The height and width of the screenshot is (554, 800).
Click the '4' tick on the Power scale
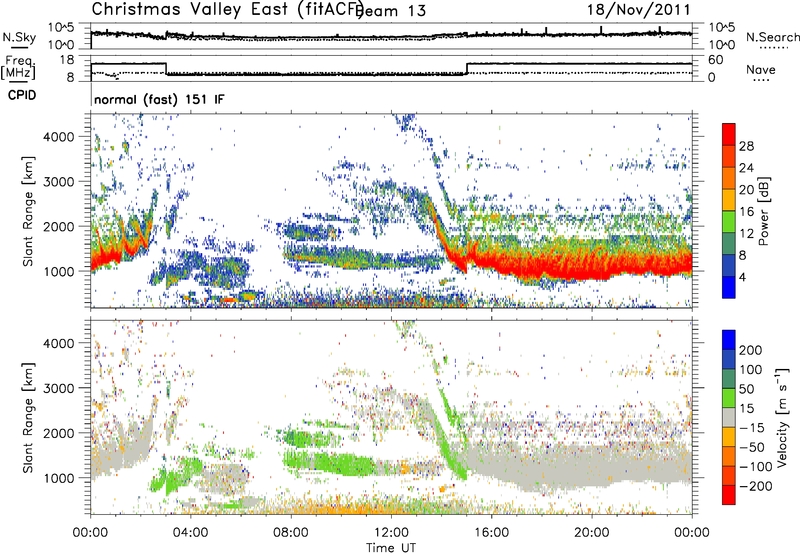pos(742,277)
